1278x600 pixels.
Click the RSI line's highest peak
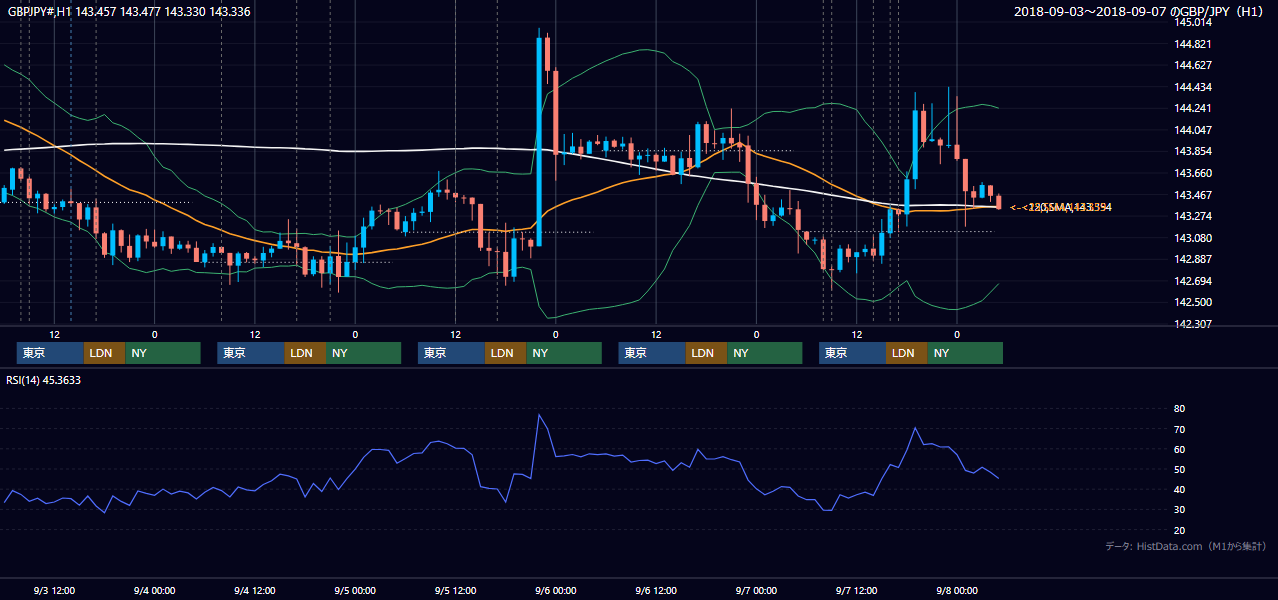coord(539,415)
